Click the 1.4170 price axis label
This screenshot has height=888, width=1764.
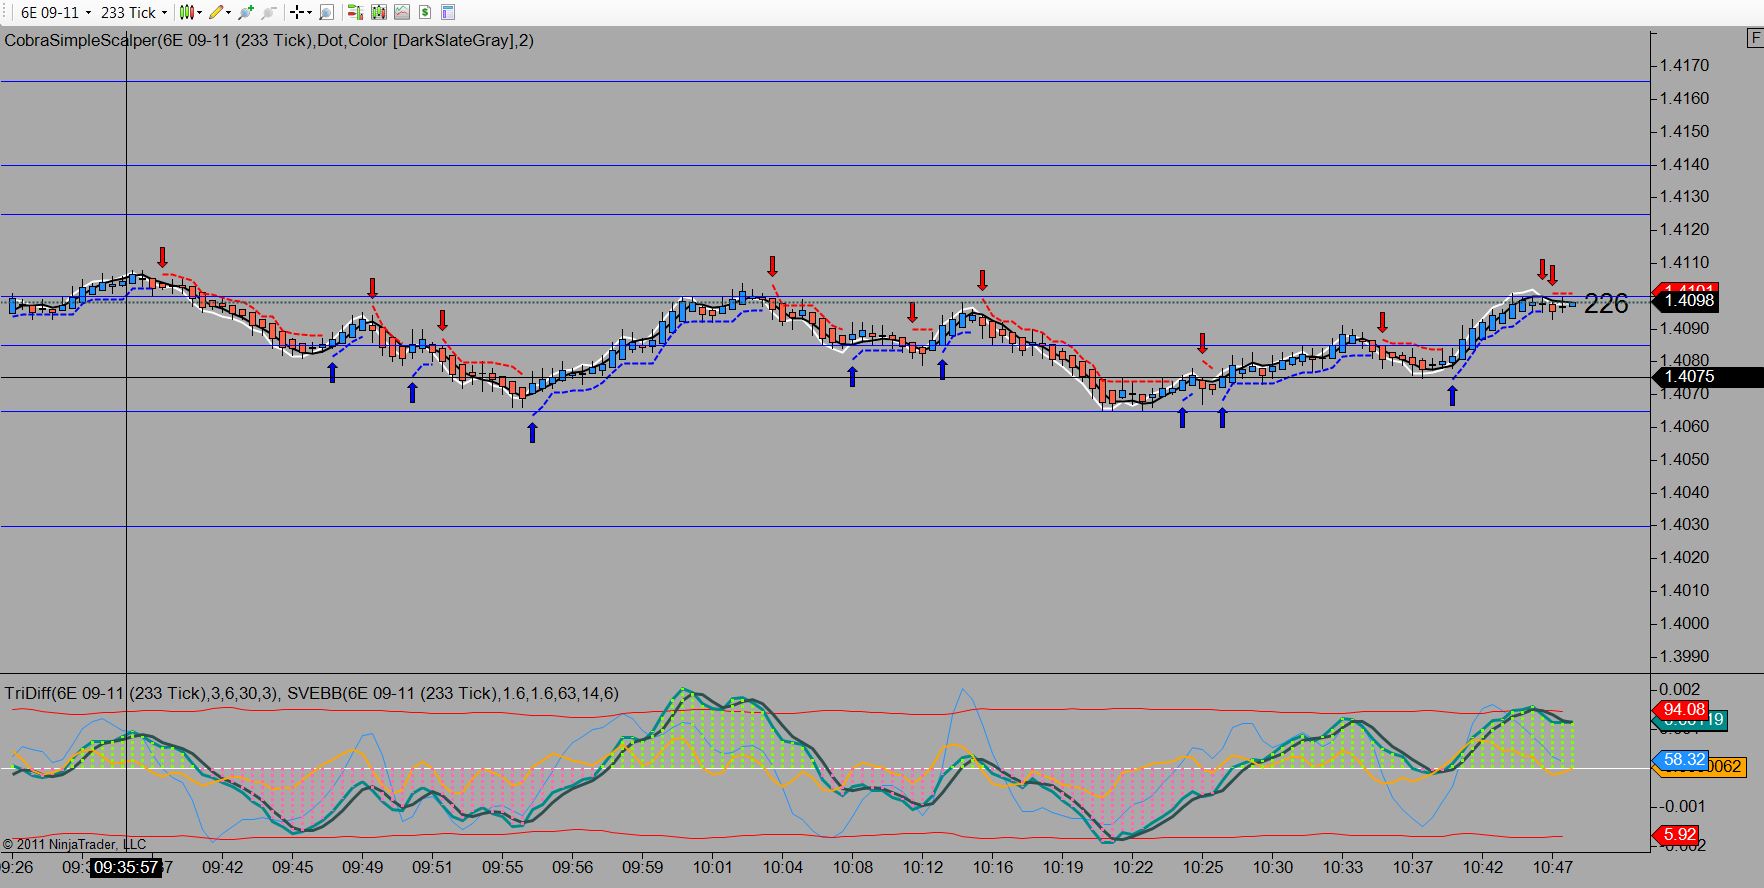1684,66
